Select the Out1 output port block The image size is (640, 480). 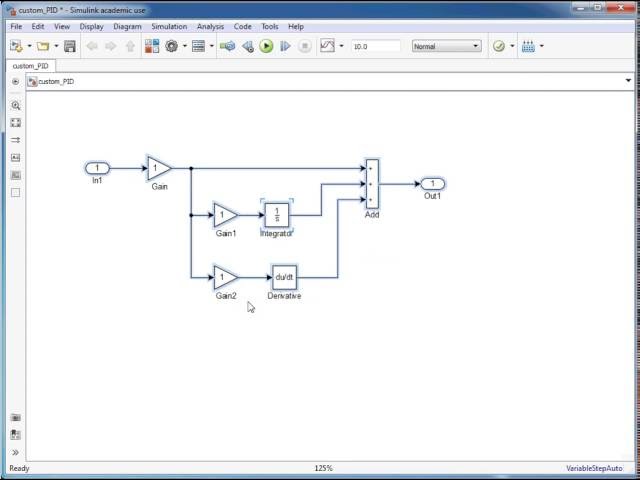click(x=433, y=184)
